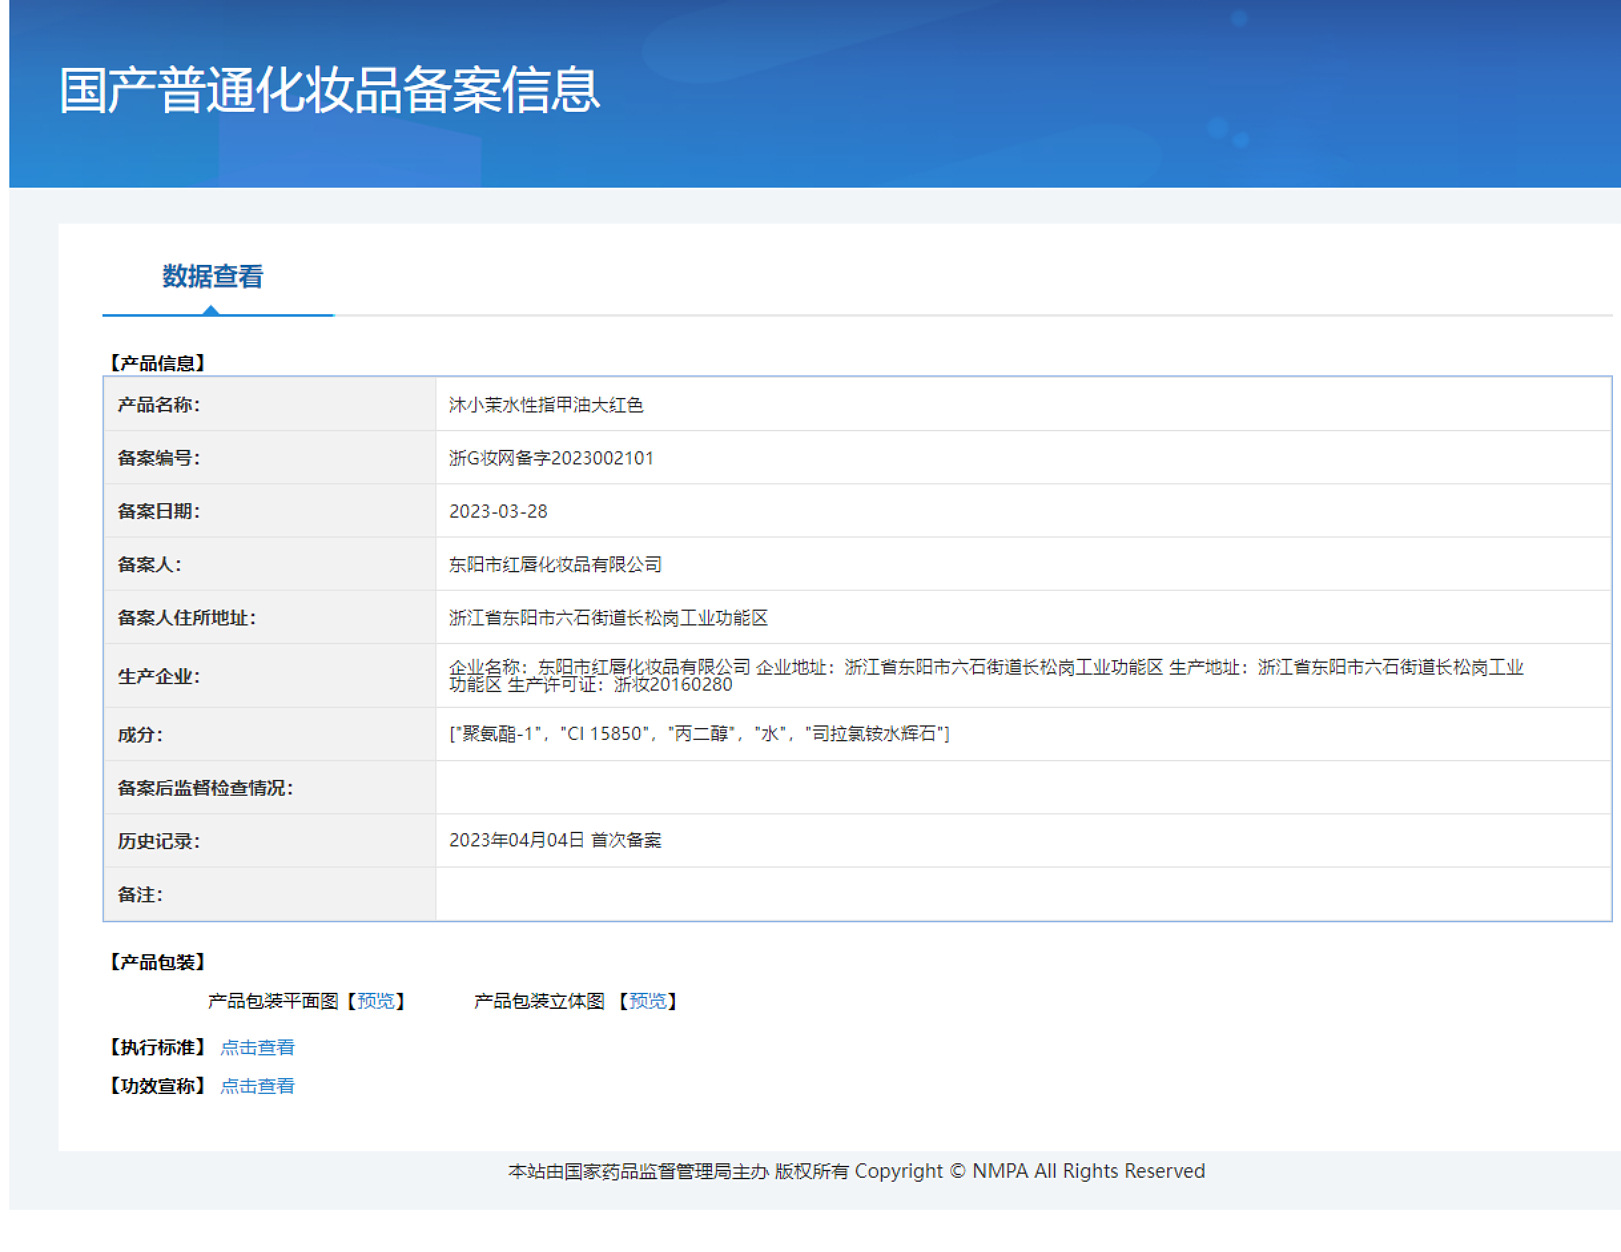This screenshot has width=1621, height=1252.
Task: Click the empty 备注 value cell
Action: [1022, 894]
